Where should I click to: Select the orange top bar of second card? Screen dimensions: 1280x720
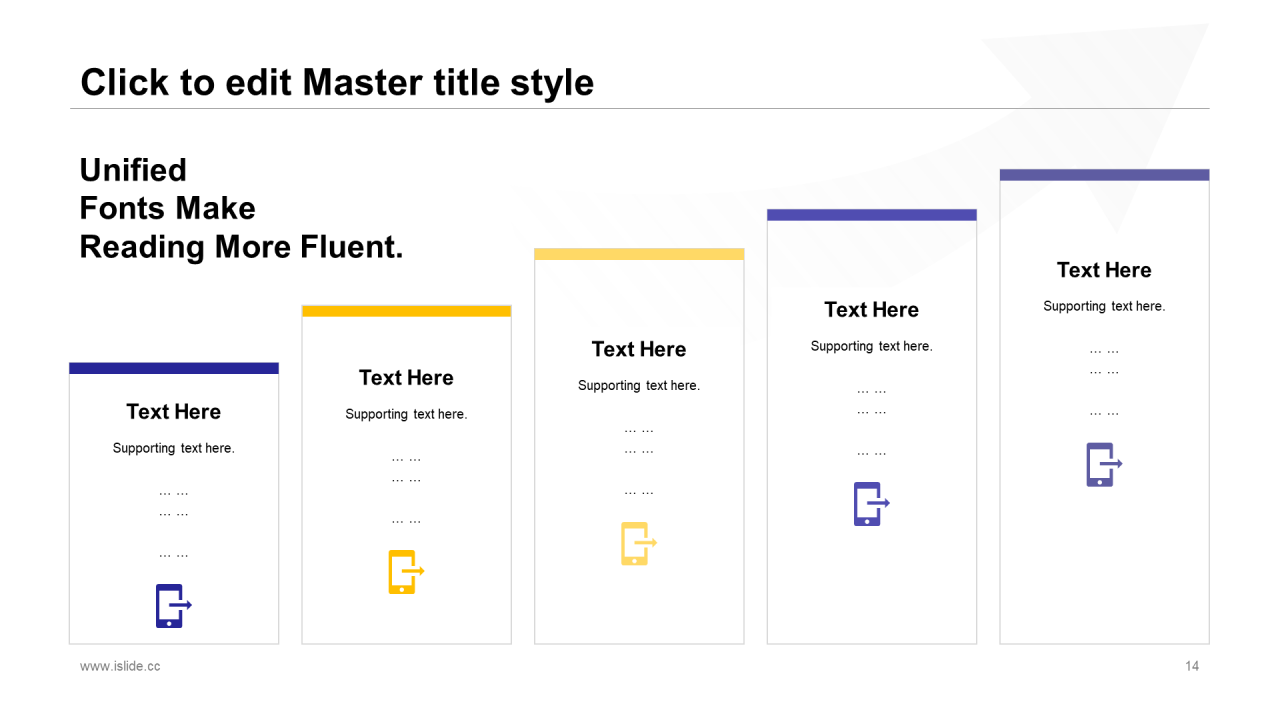pyautogui.click(x=406, y=311)
